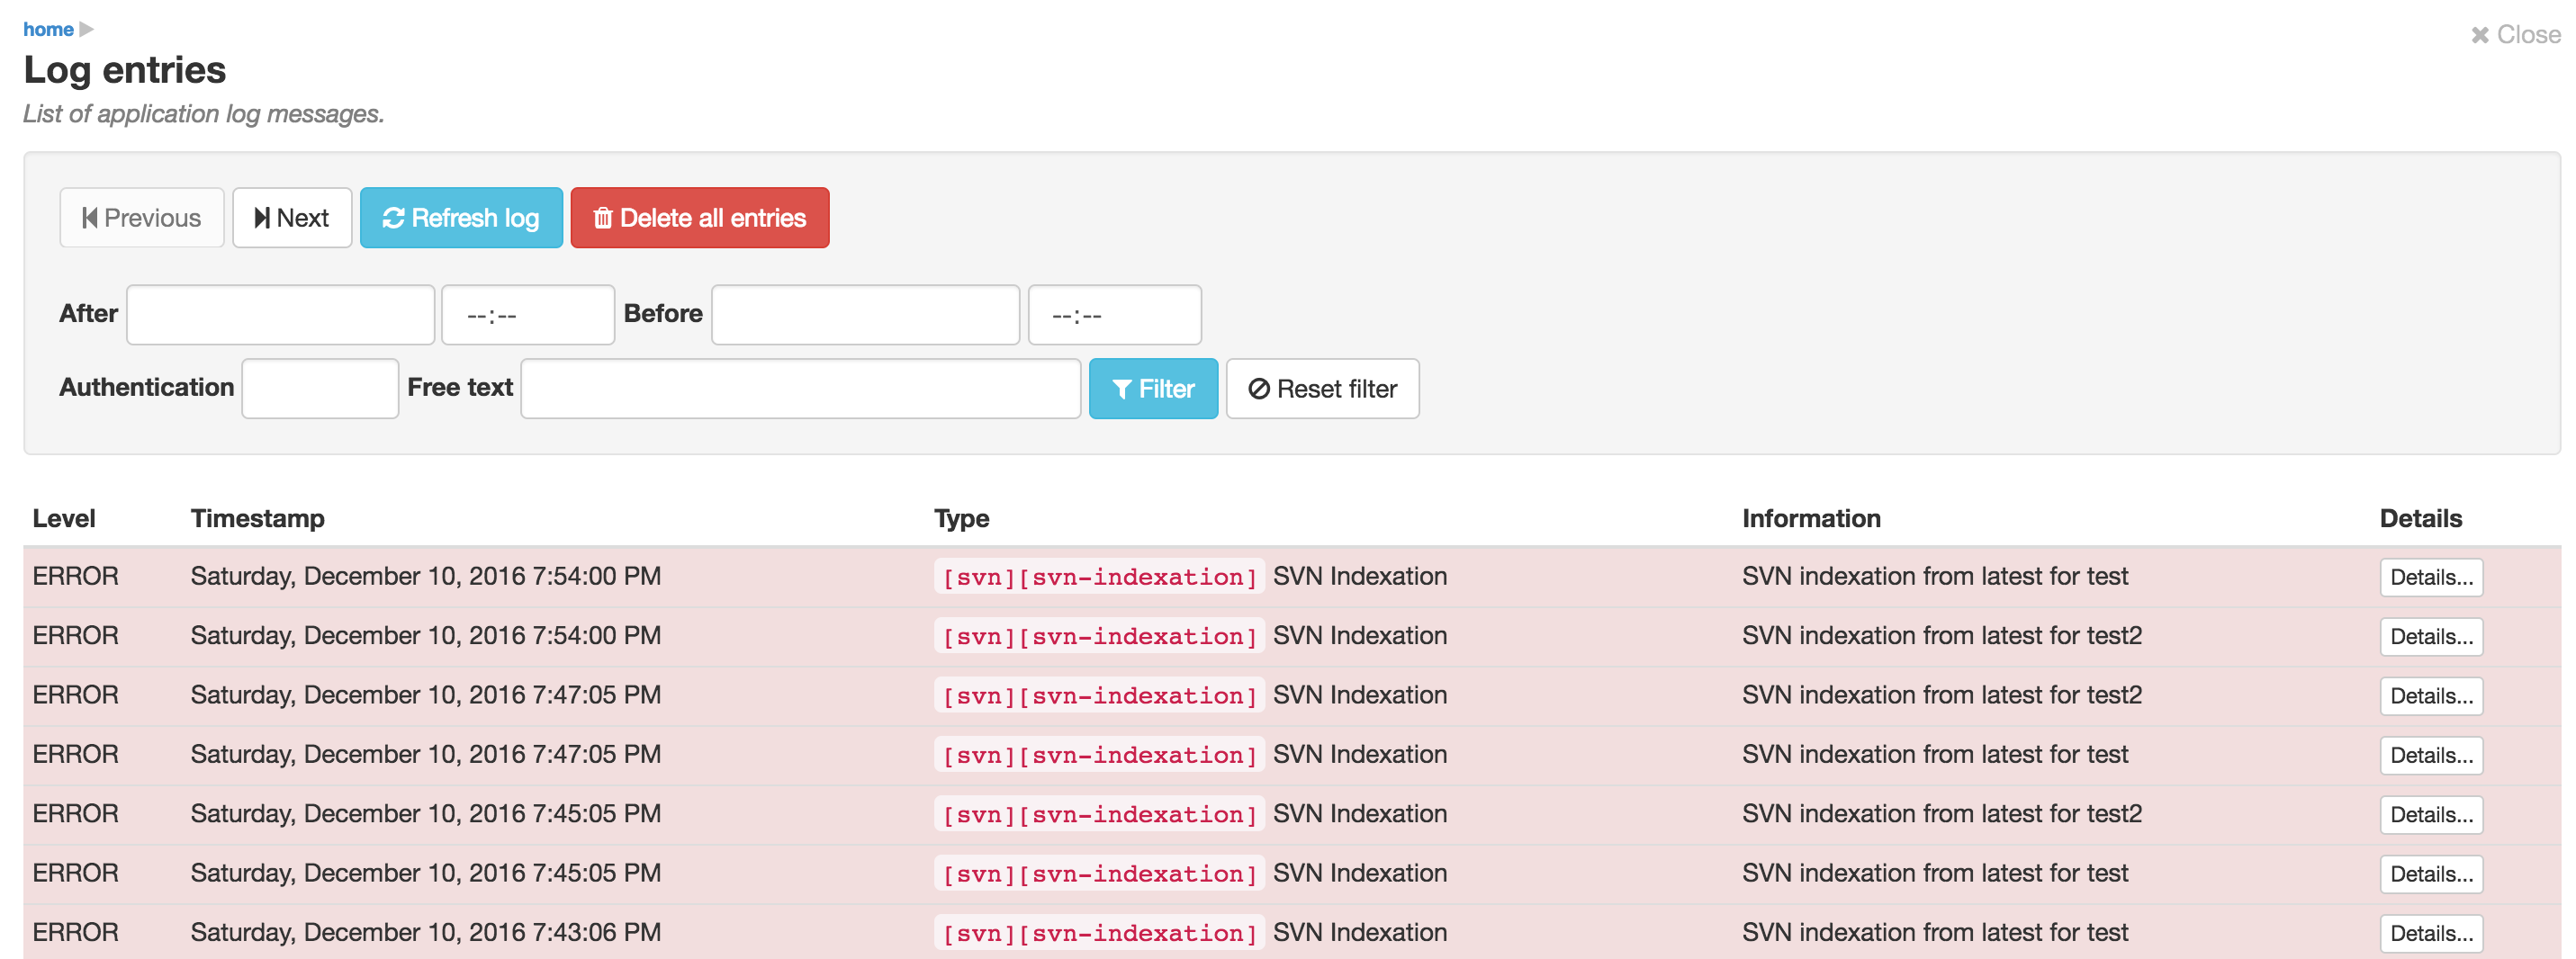The height and width of the screenshot is (959, 2576).
Task: Apply the Filter button
Action: (1152, 389)
